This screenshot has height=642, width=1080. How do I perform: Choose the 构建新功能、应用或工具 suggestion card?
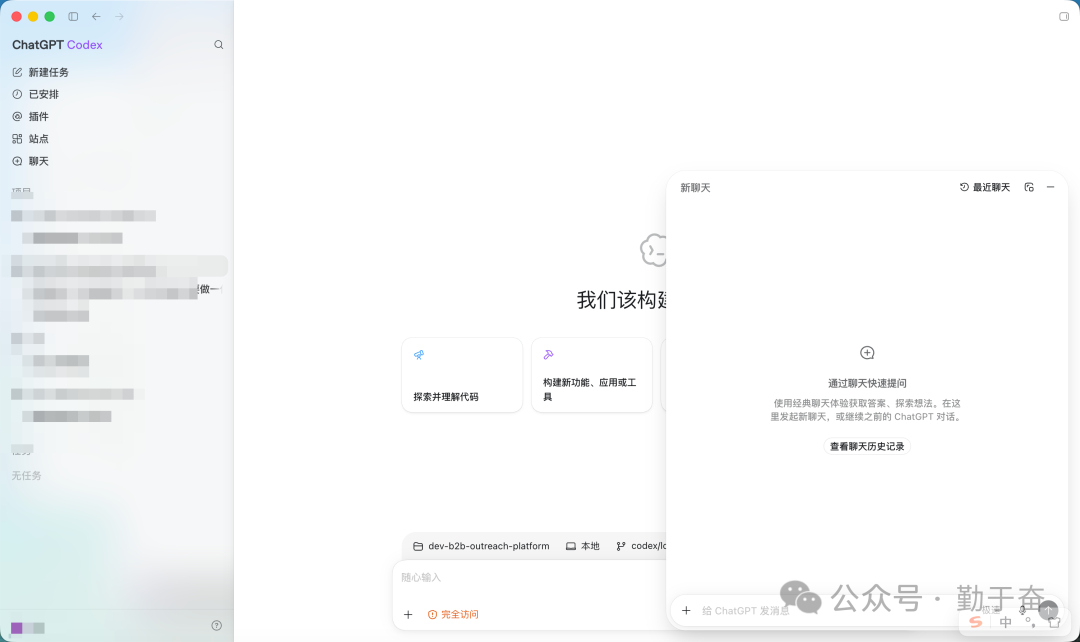[592, 375]
